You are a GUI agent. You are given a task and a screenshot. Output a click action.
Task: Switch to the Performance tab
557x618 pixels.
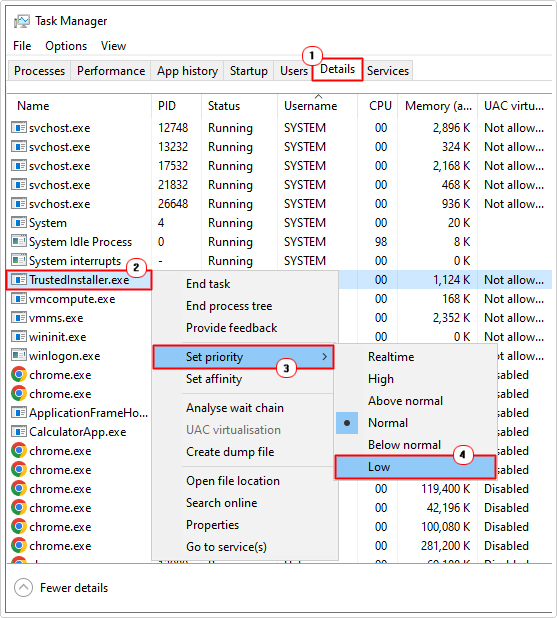click(x=111, y=71)
